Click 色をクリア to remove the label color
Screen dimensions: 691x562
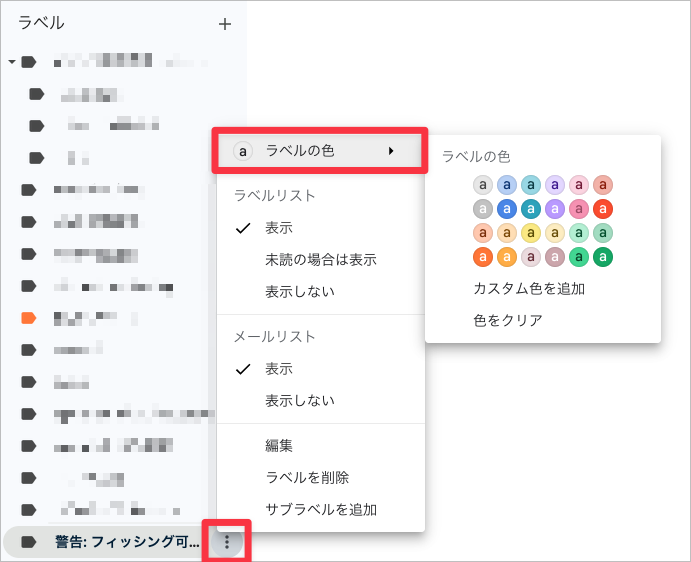point(508,321)
